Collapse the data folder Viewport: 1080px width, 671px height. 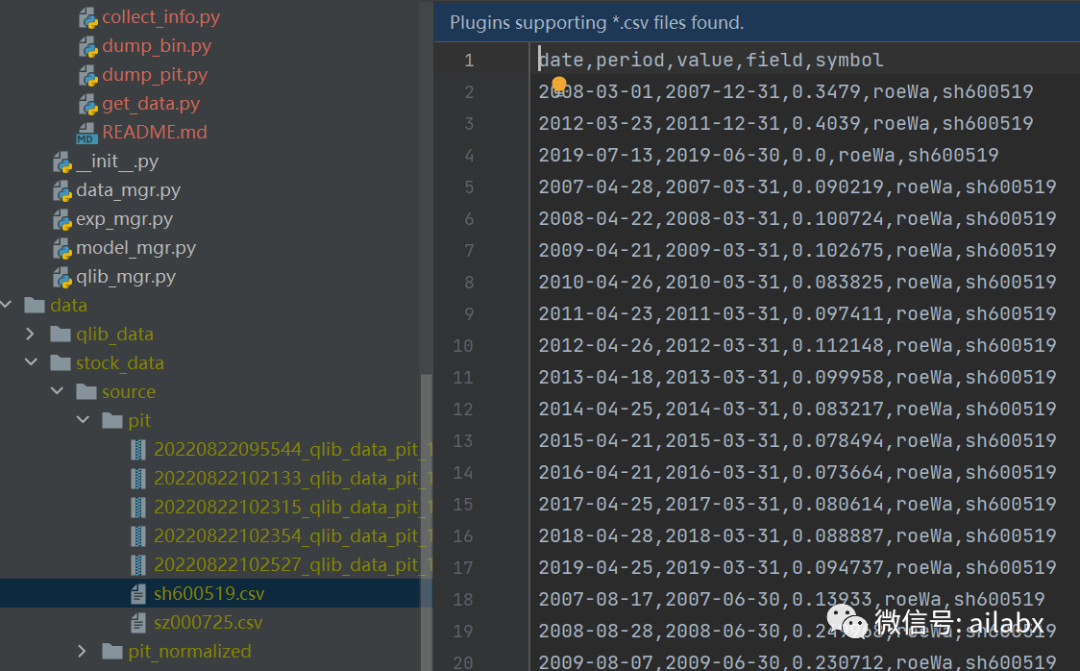pyautogui.click(x=6, y=304)
